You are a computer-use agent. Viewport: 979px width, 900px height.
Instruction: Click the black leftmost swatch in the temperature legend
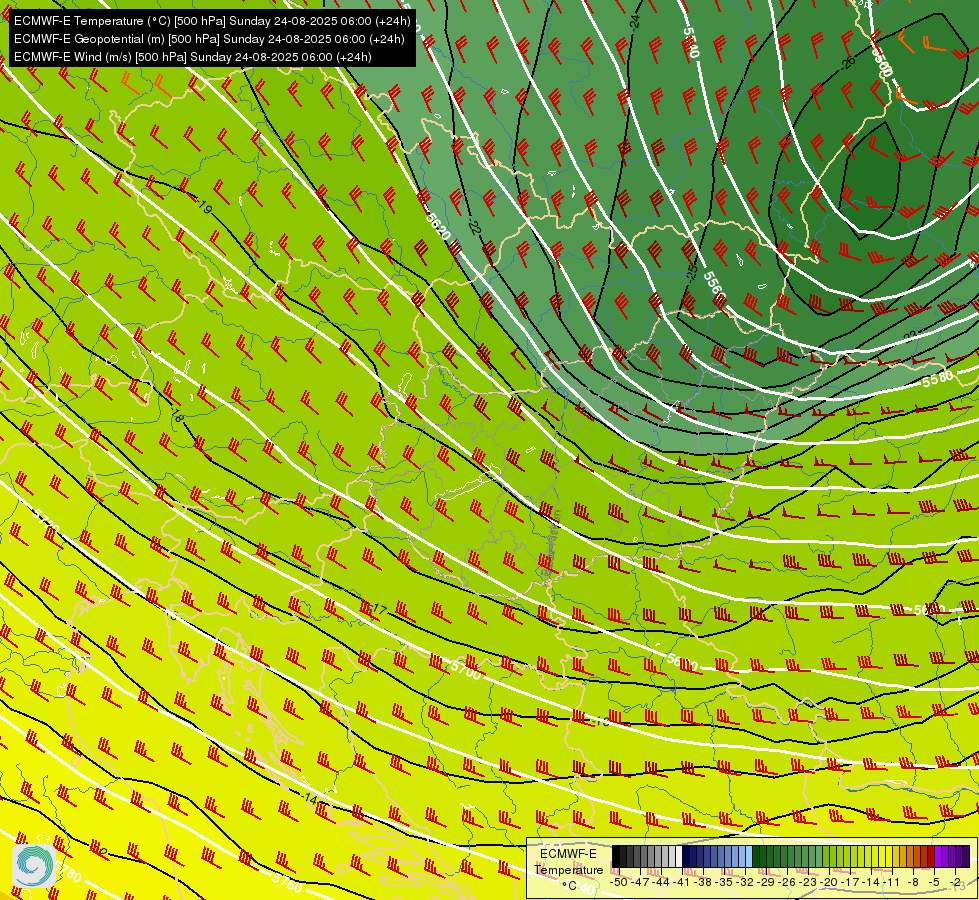pos(616,856)
